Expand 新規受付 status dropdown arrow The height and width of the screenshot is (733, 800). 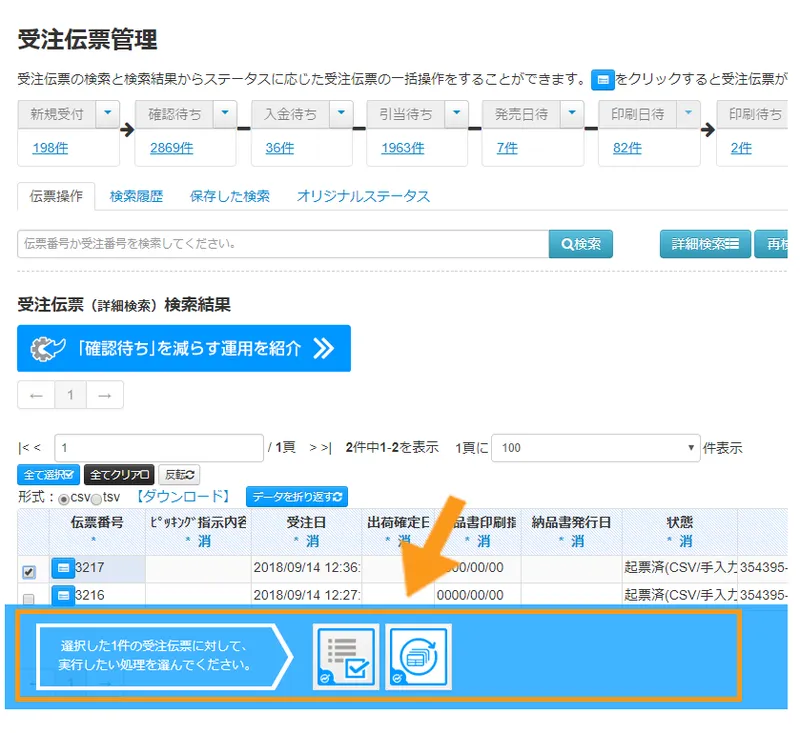tap(108, 113)
